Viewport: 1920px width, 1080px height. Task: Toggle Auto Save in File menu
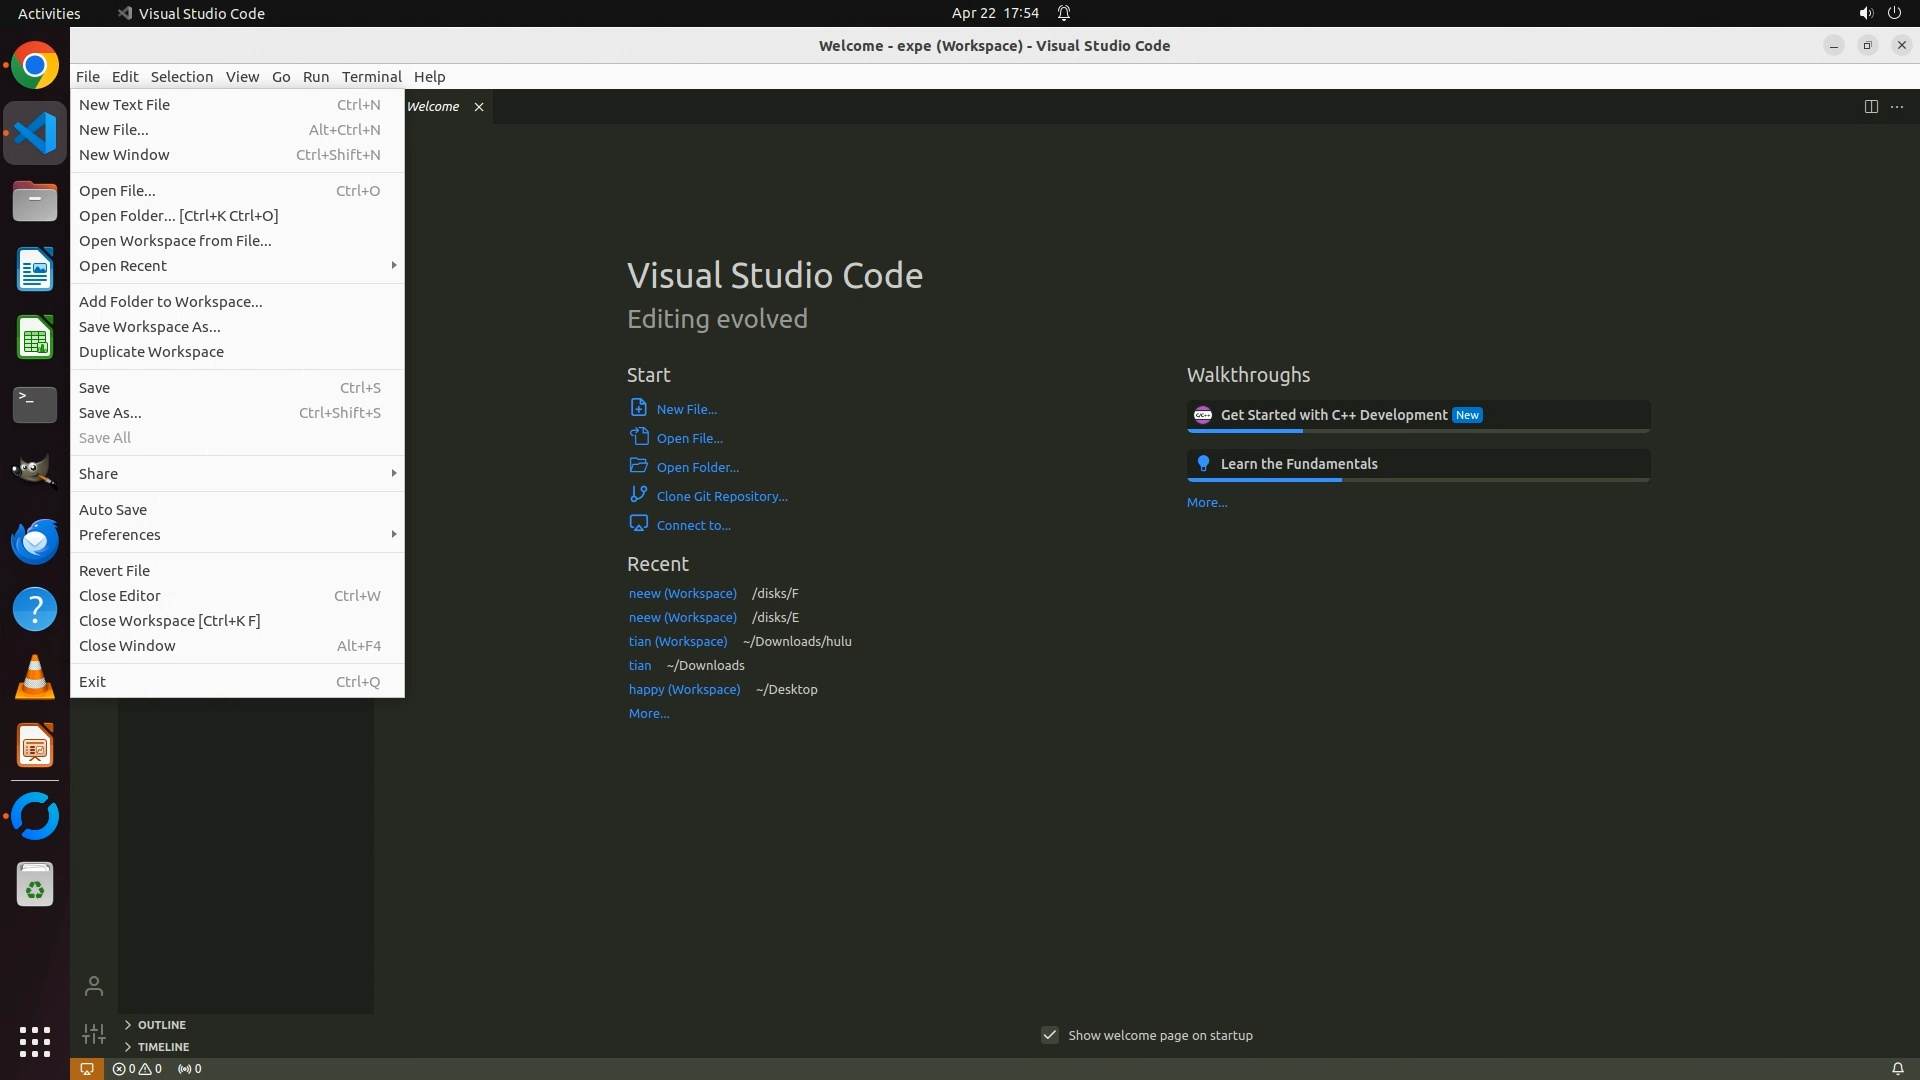pos(113,510)
